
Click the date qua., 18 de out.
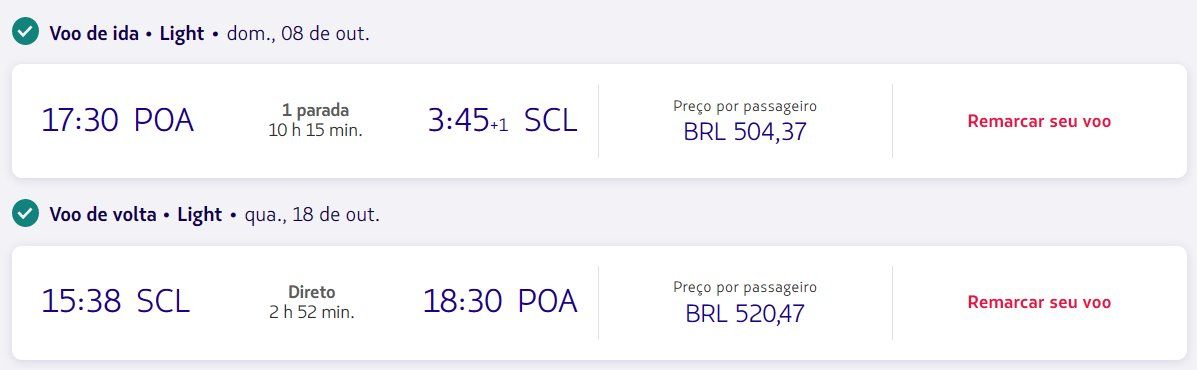(311, 215)
